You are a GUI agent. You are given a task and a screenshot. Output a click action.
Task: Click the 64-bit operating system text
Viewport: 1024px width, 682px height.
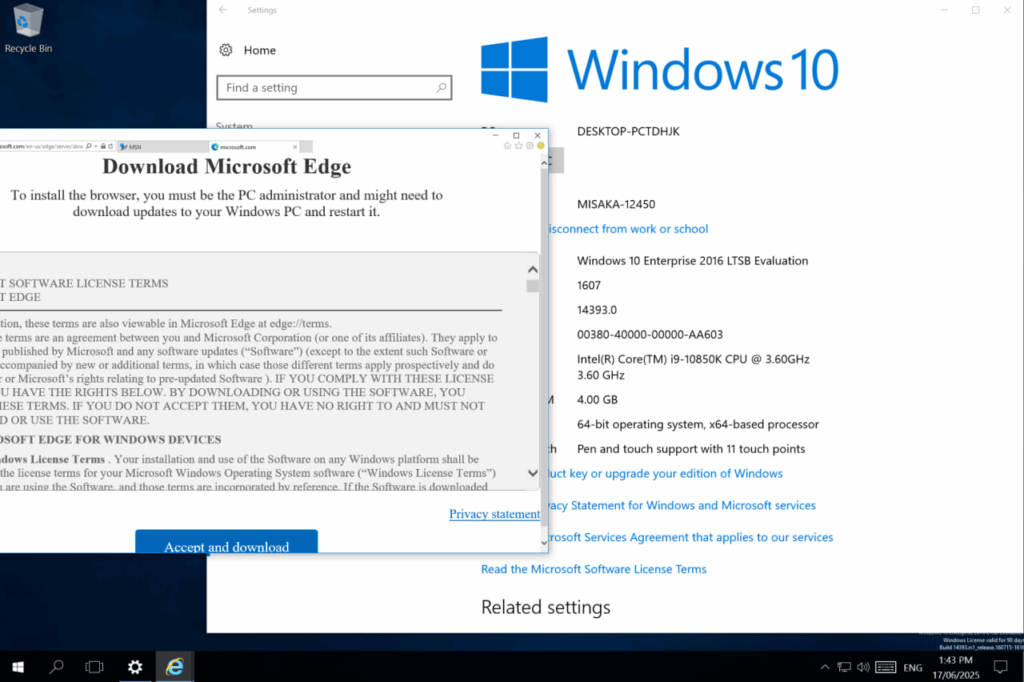click(x=697, y=425)
